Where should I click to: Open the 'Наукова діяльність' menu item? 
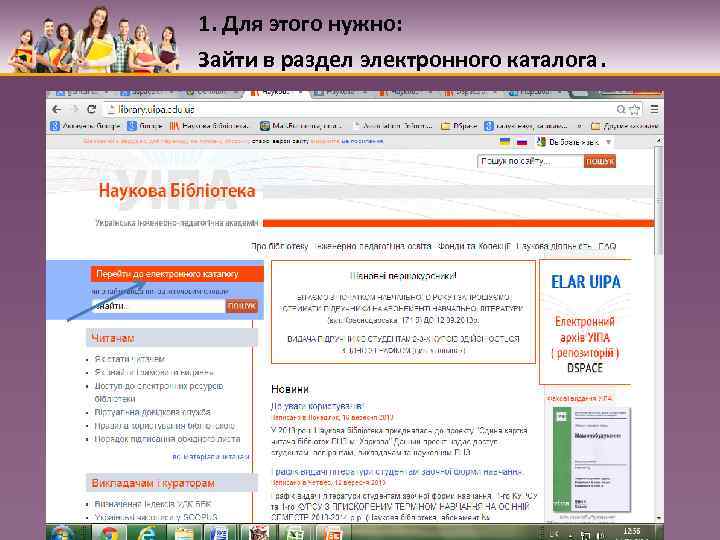[554, 247]
